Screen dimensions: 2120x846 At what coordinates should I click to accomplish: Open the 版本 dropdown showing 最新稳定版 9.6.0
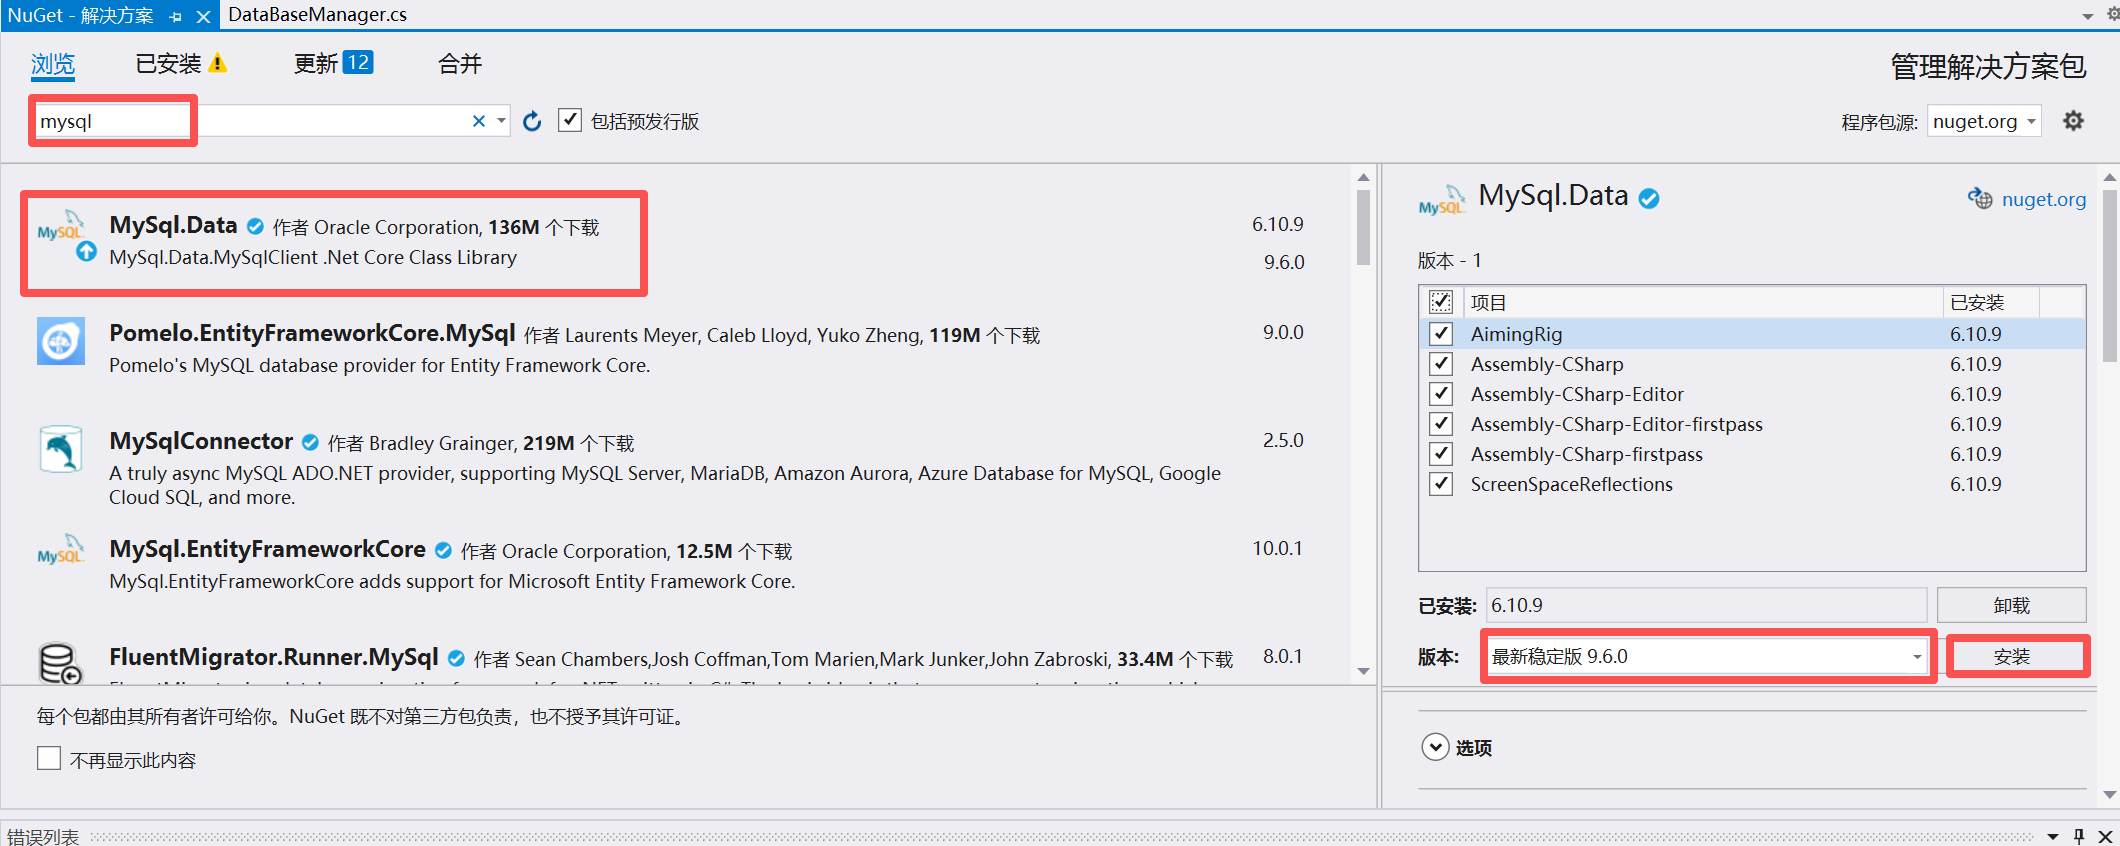pyautogui.click(x=1707, y=657)
